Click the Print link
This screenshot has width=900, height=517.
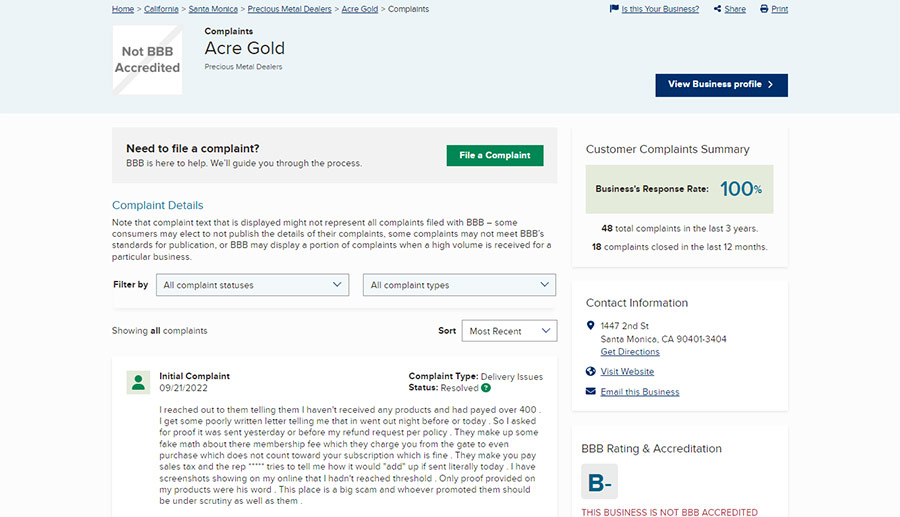(x=779, y=9)
